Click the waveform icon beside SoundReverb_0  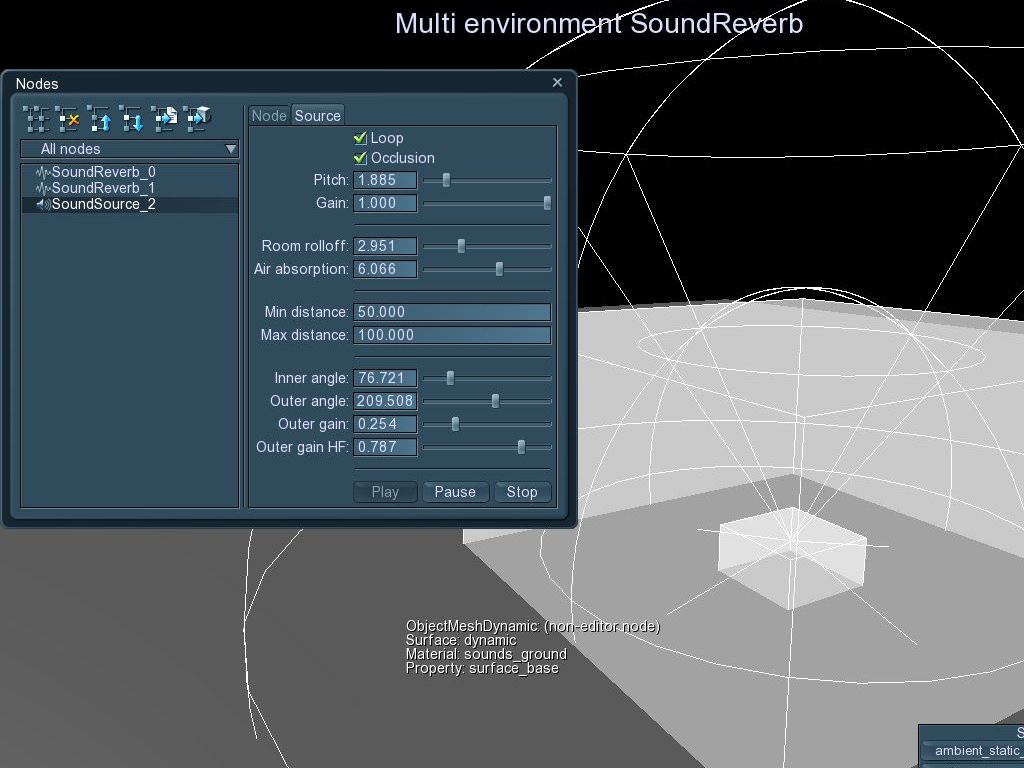(43, 172)
